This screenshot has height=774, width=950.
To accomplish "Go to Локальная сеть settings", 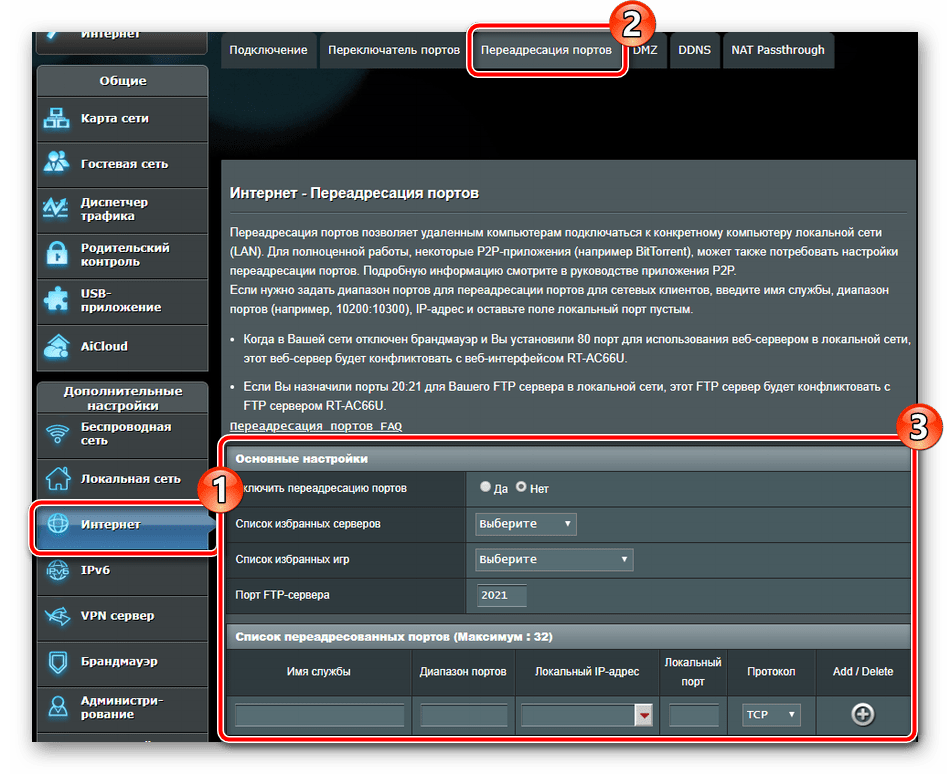I will (122, 480).
